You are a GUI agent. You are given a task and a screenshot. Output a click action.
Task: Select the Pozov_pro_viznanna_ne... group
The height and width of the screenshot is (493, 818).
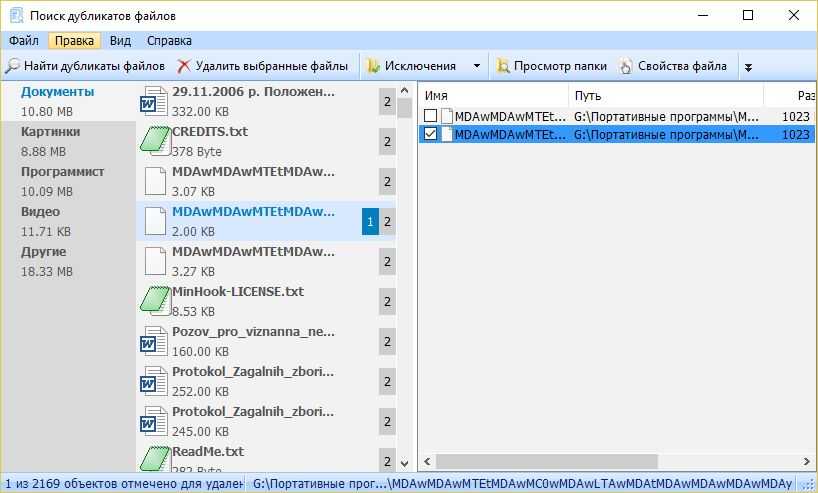[x=266, y=341]
